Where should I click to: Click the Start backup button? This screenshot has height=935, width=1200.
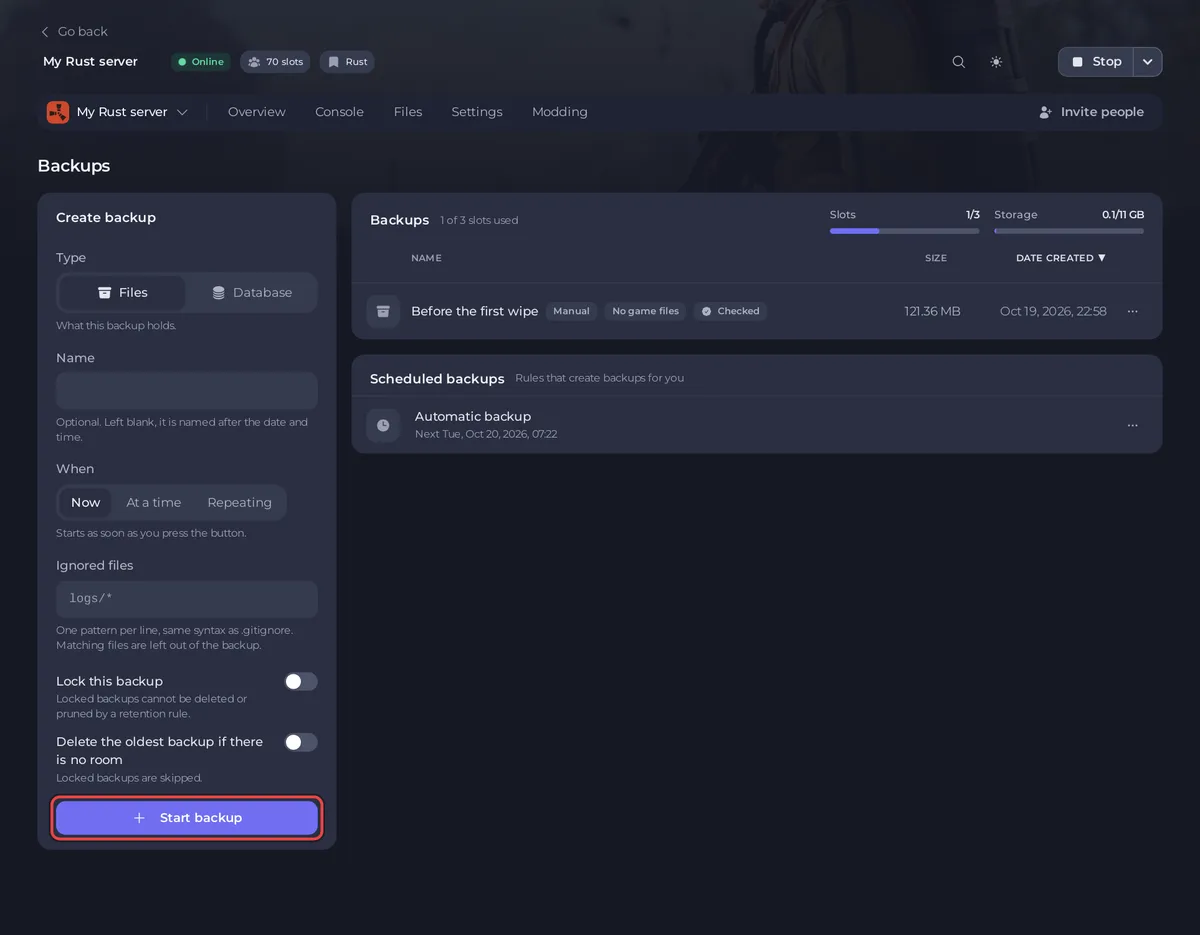coord(187,818)
